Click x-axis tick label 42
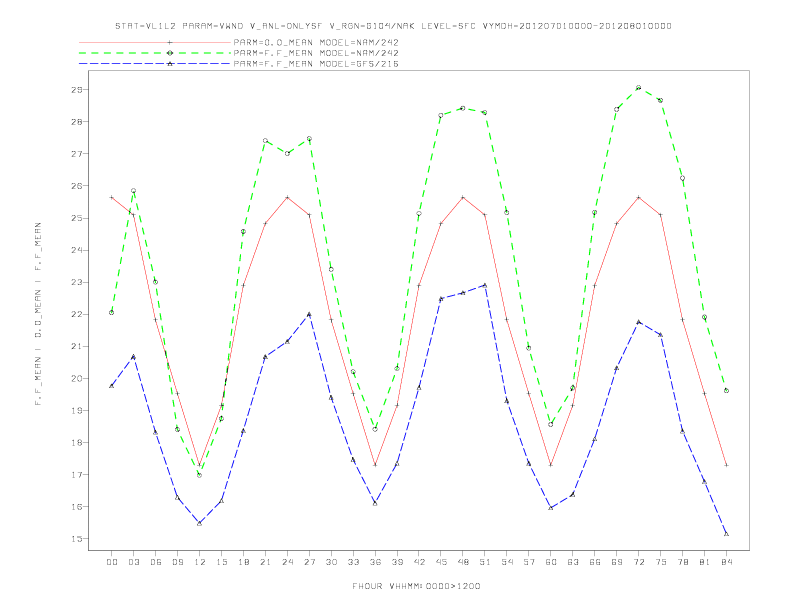Viewport: 792px width, 612px height. point(419,562)
